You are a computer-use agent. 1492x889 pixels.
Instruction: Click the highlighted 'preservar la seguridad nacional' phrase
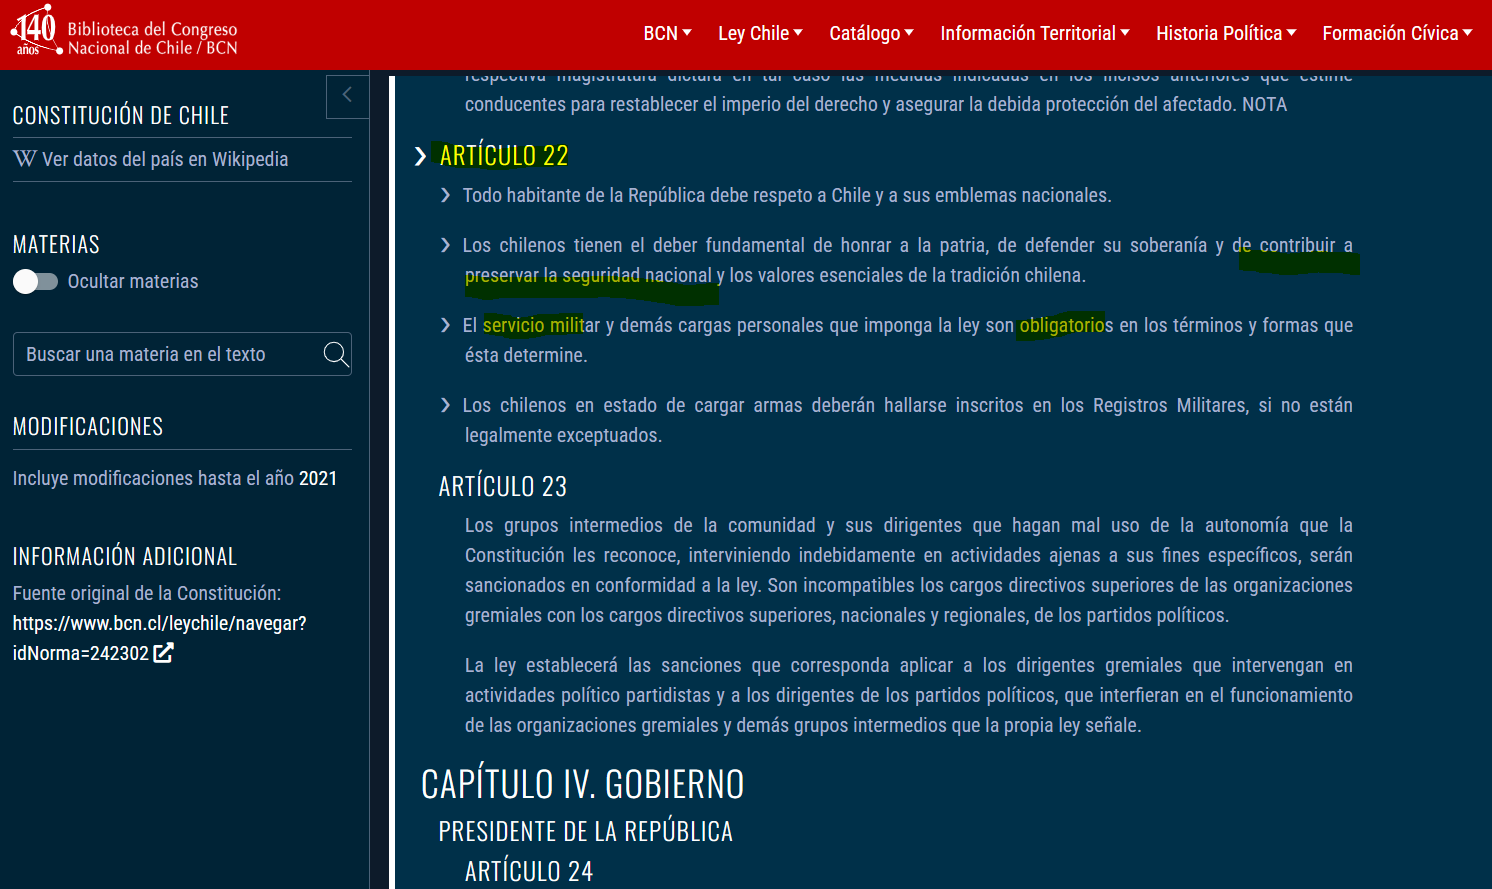tap(589, 275)
